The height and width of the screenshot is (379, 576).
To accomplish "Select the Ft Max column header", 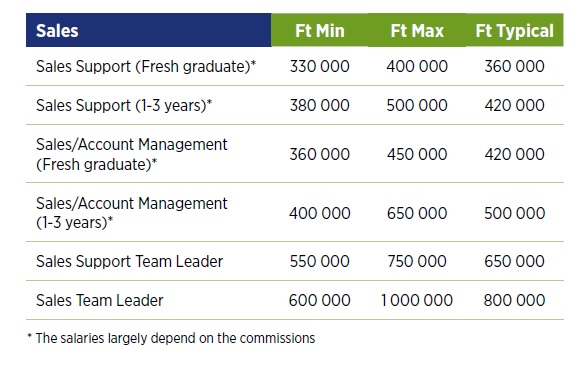I will (417, 30).
